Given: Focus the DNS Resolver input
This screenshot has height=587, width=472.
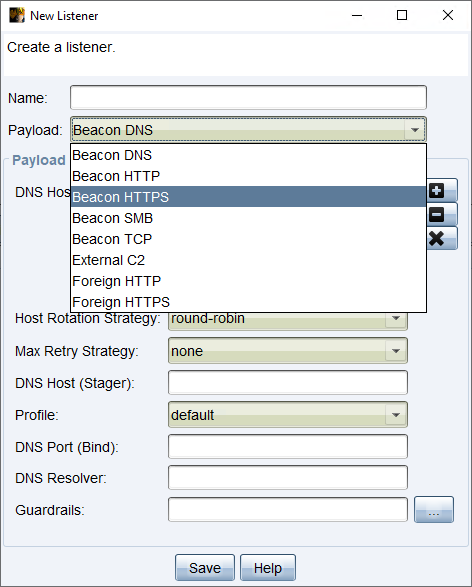Looking at the screenshot, I should tap(288, 478).
